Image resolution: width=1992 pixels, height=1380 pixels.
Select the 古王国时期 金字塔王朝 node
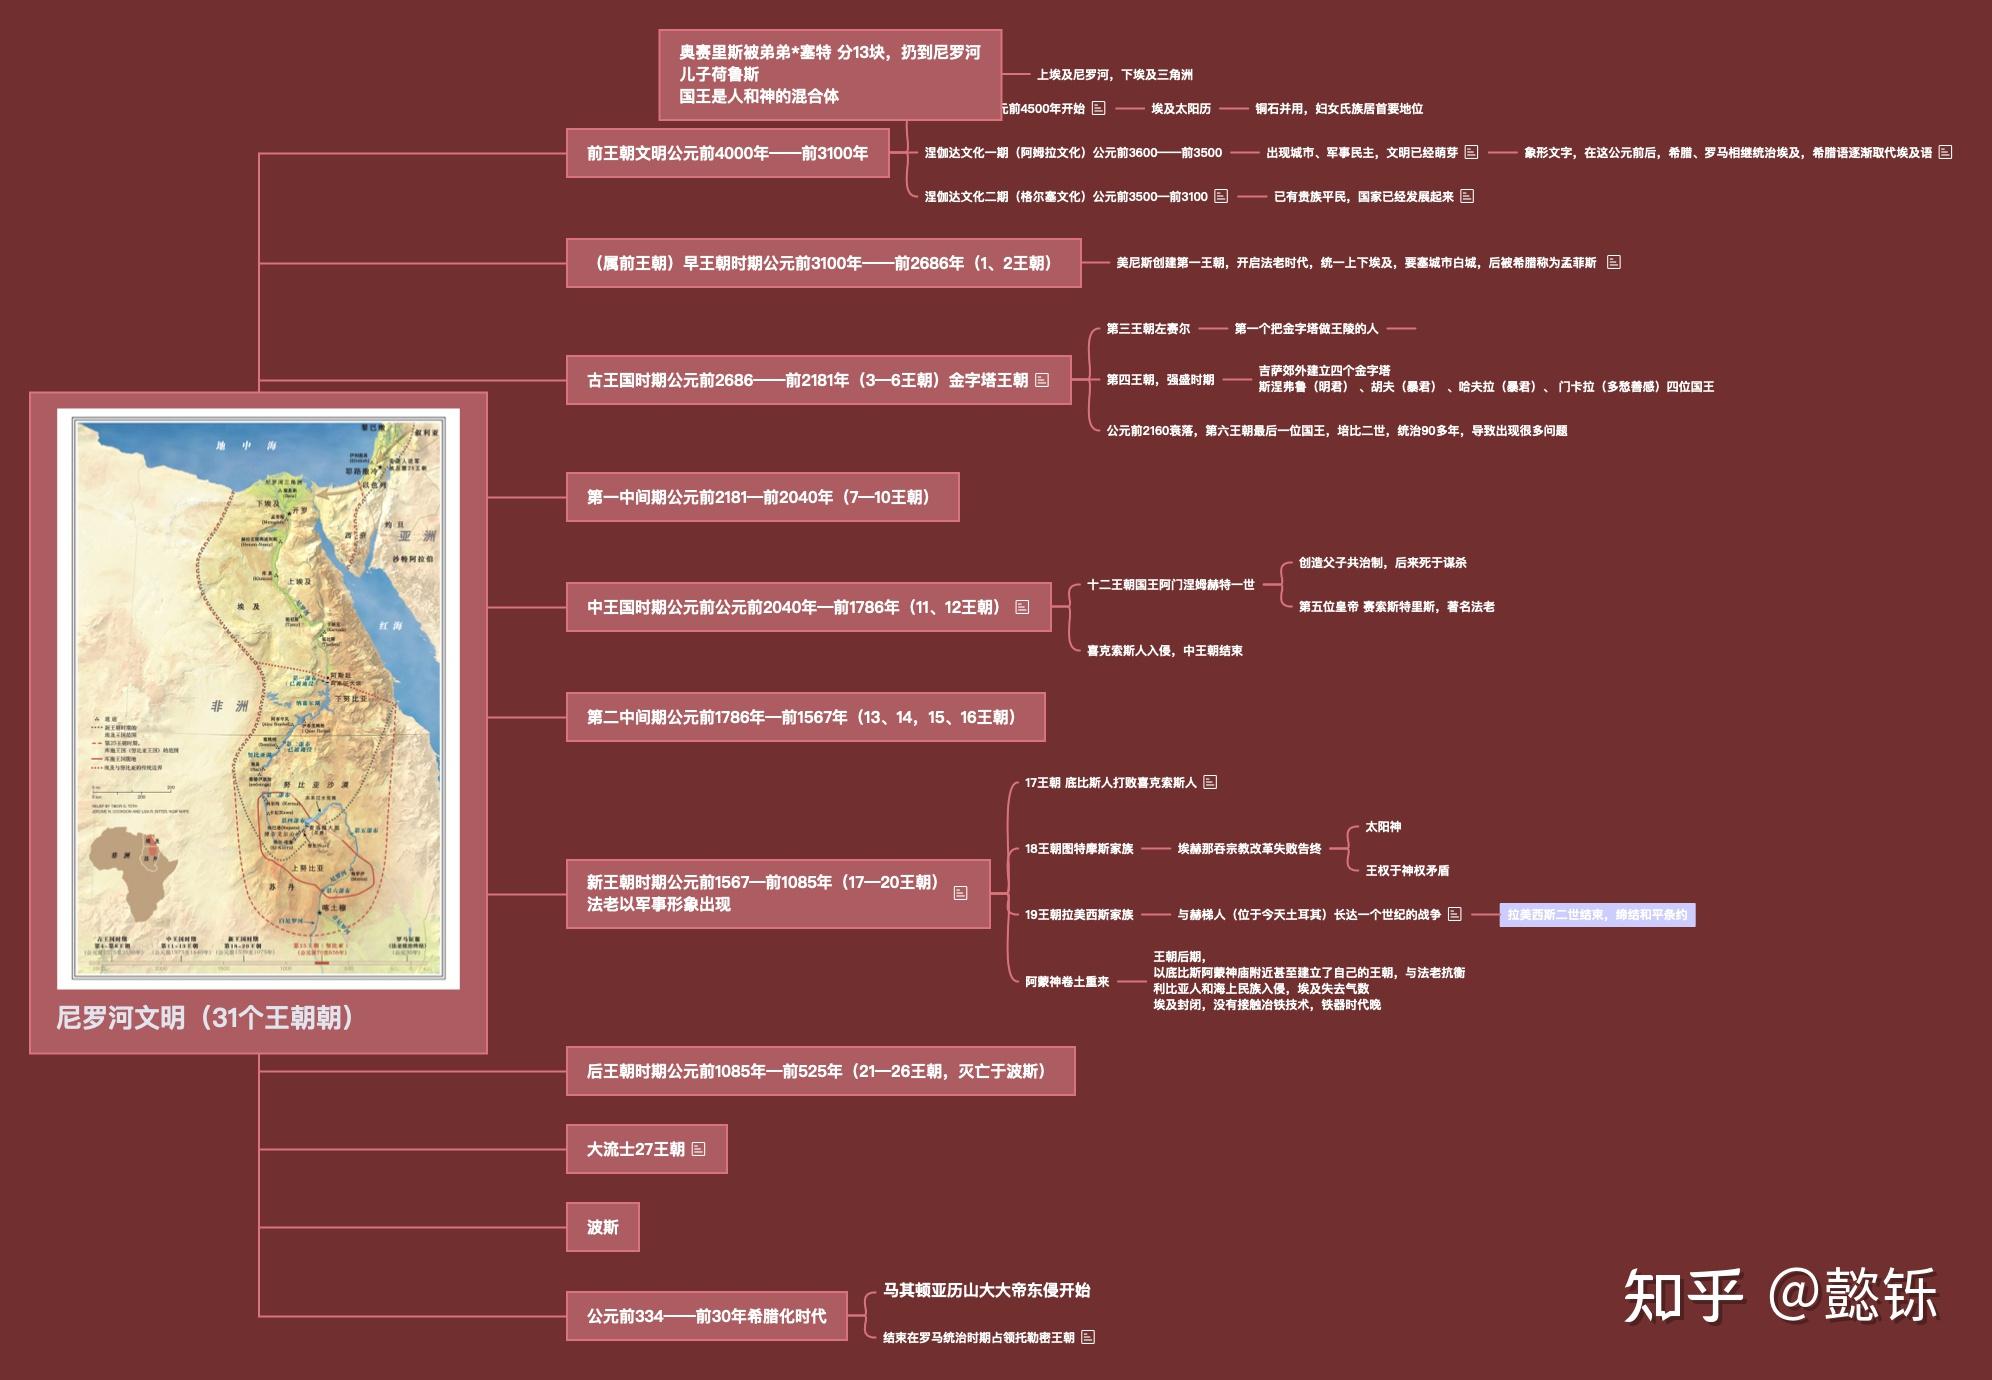click(819, 380)
